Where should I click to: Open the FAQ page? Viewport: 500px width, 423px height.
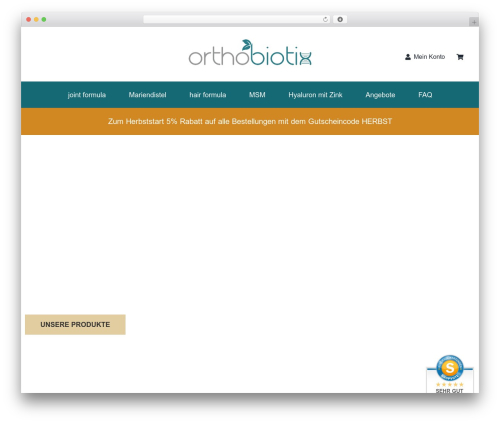[x=425, y=95]
